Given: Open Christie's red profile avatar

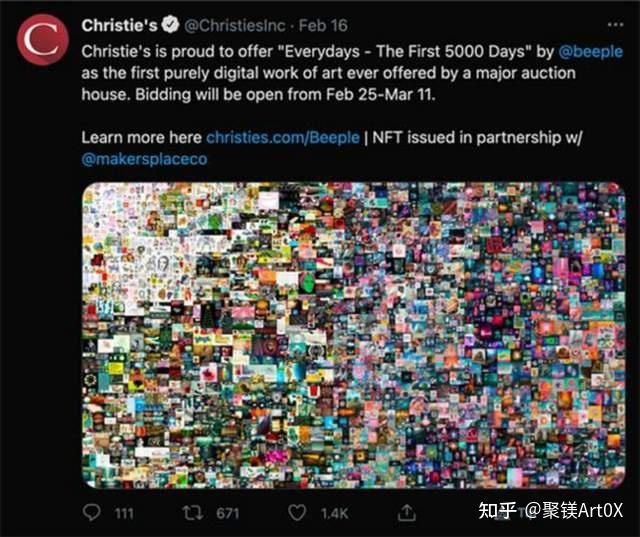Looking at the screenshot, I should (42, 40).
